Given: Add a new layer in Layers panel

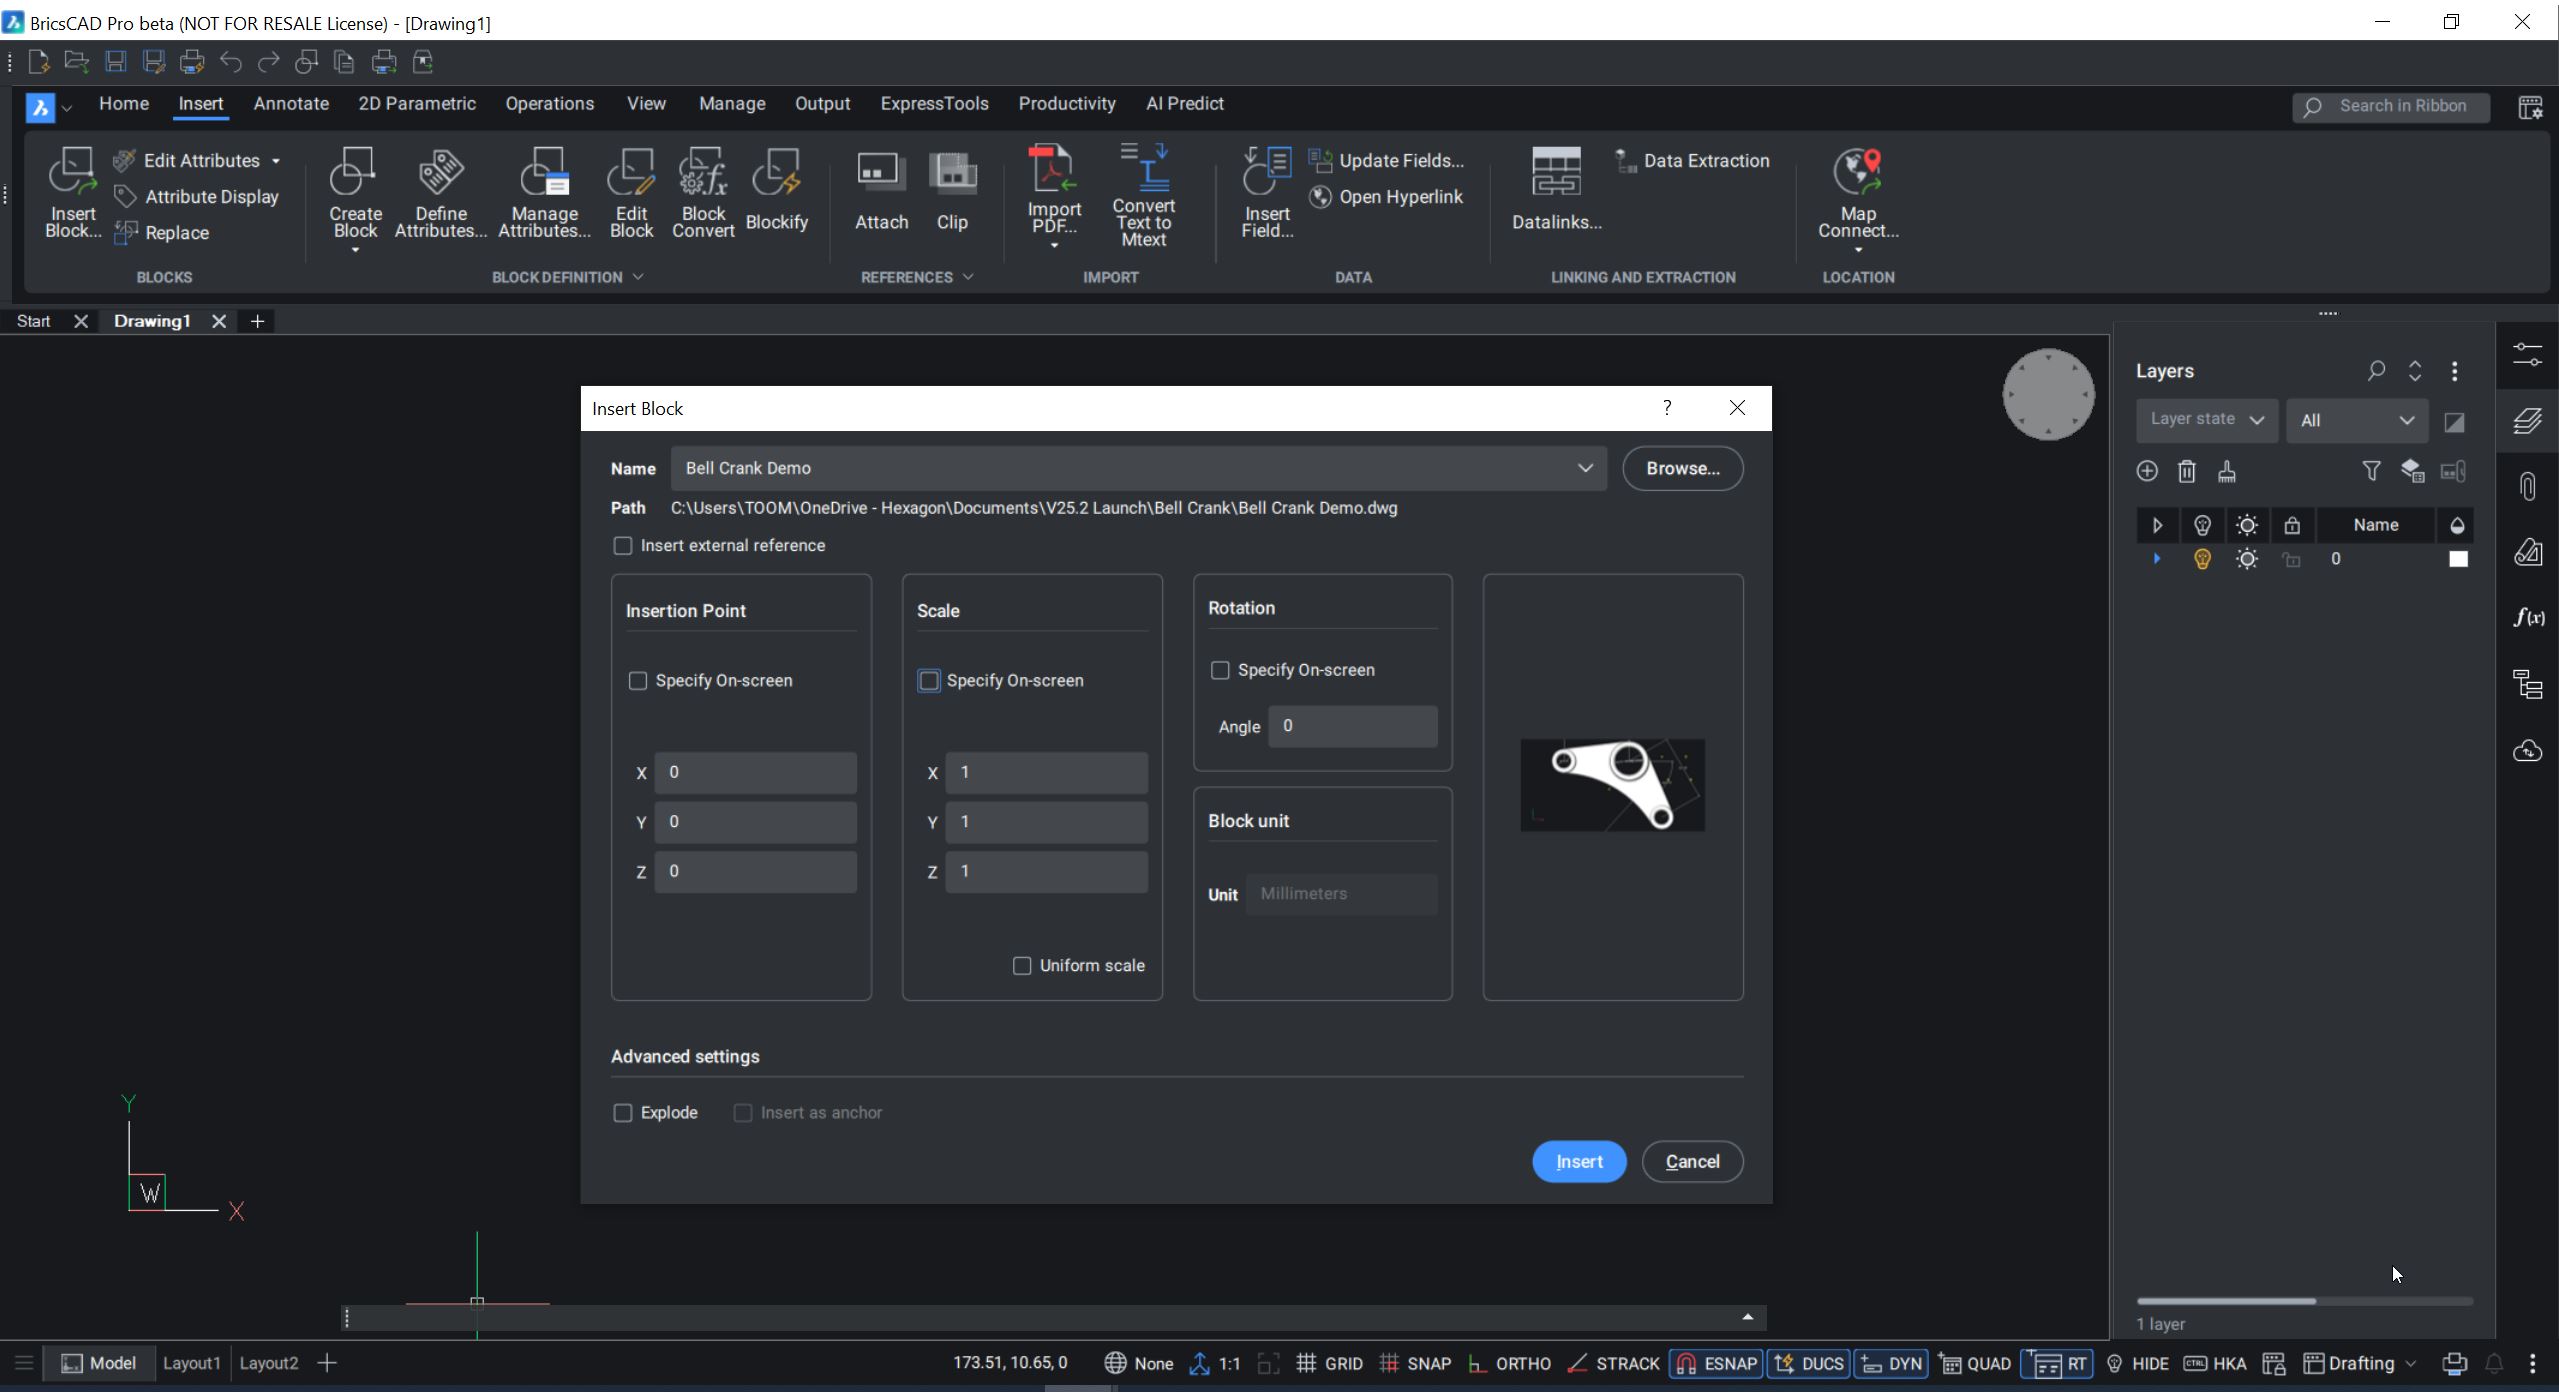Looking at the screenshot, I should pyautogui.click(x=2147, y=470).
